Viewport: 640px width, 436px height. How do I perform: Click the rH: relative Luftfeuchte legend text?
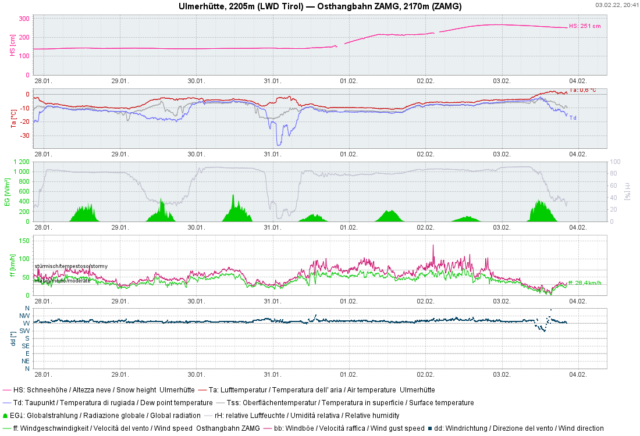coord(307,416)
